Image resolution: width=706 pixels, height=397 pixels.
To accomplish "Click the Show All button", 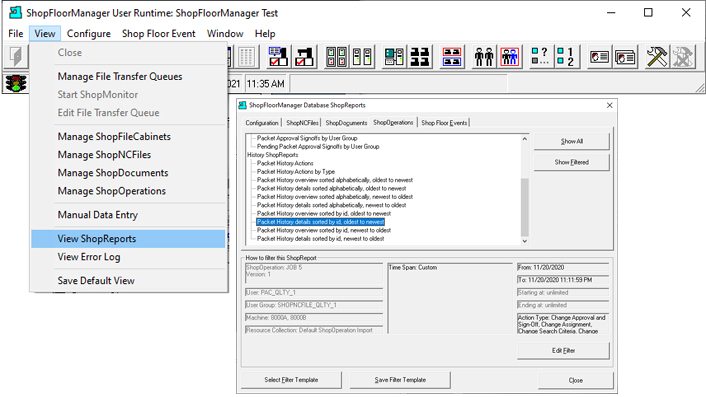I will pyautogui.click(x=571, y=141).
